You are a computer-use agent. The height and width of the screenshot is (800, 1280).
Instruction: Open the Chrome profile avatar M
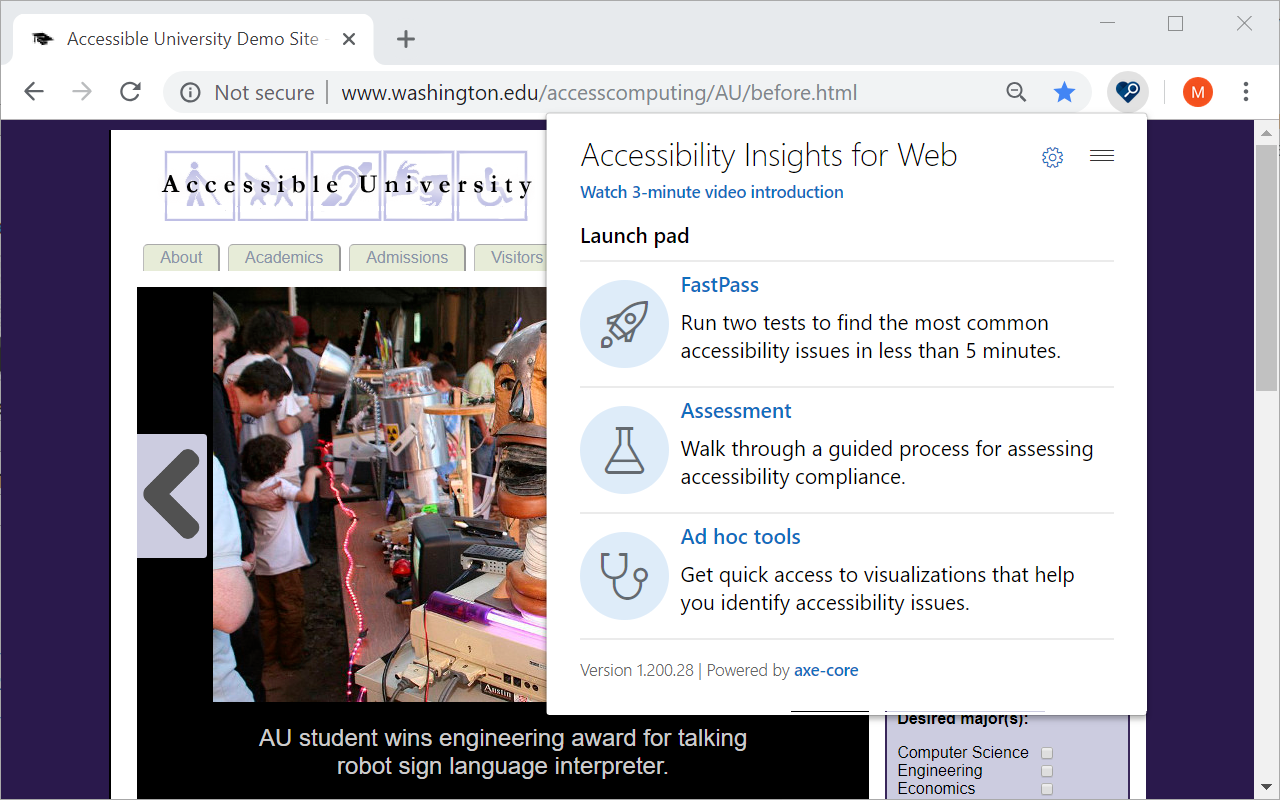[x=1197, y=92]
